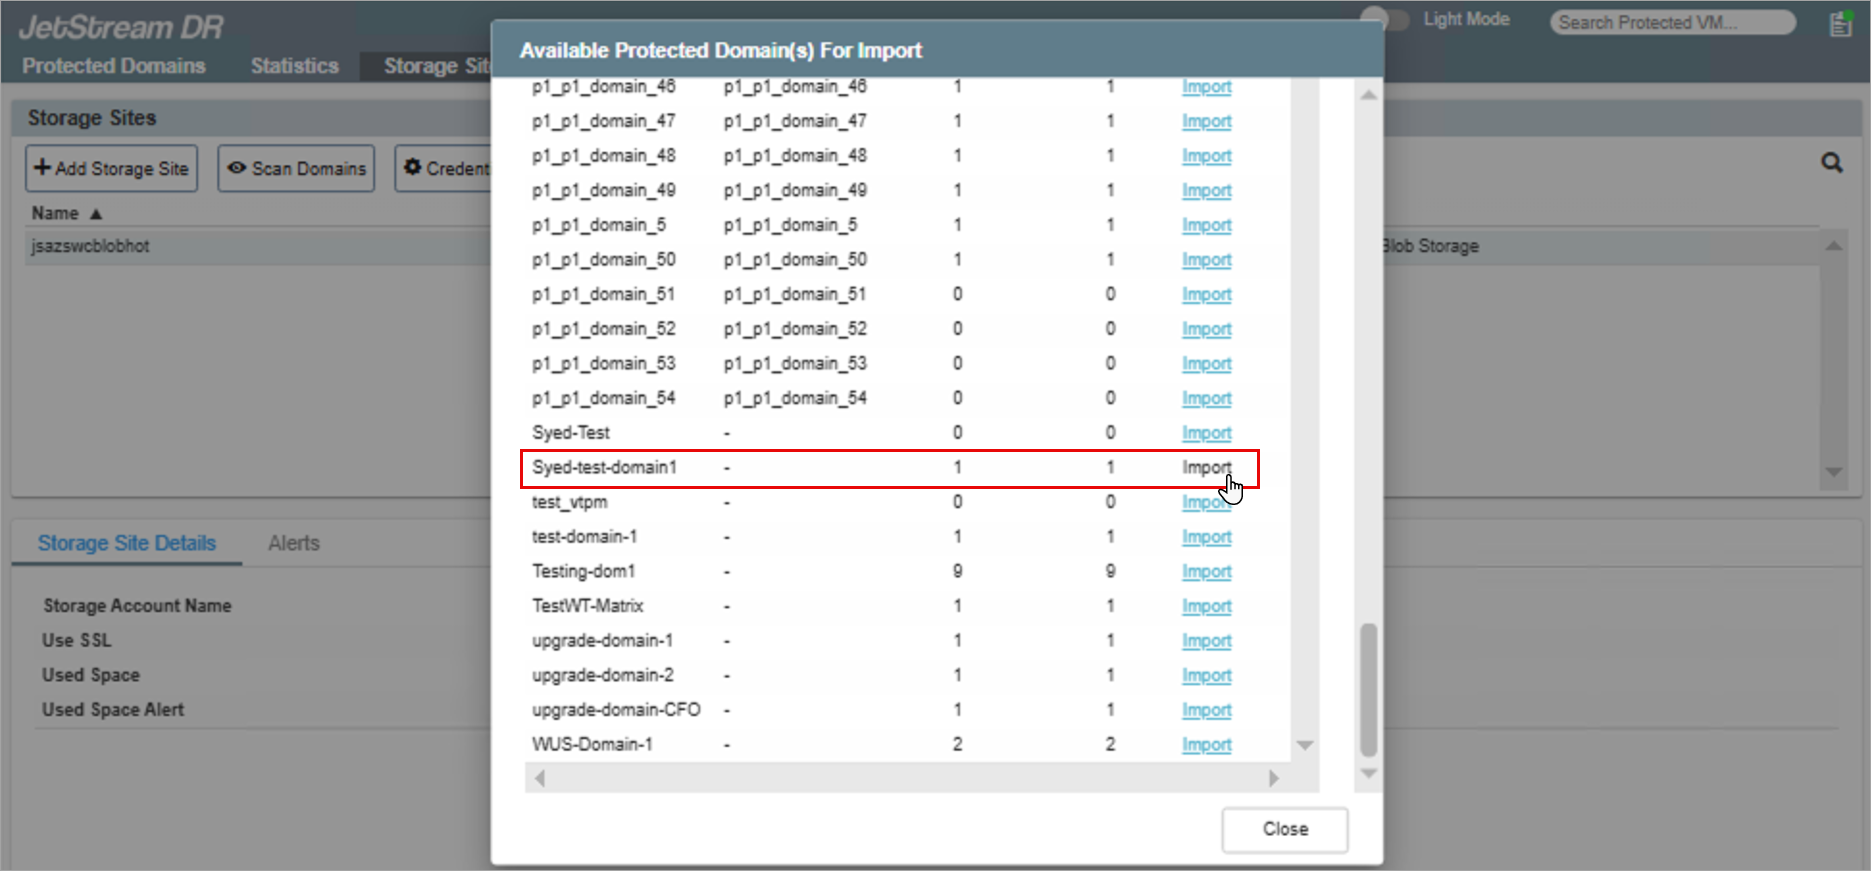Go to the Protected Domains tab
Screen dimensions: 1871x871
pyautogui.click(x=114, y=66)
